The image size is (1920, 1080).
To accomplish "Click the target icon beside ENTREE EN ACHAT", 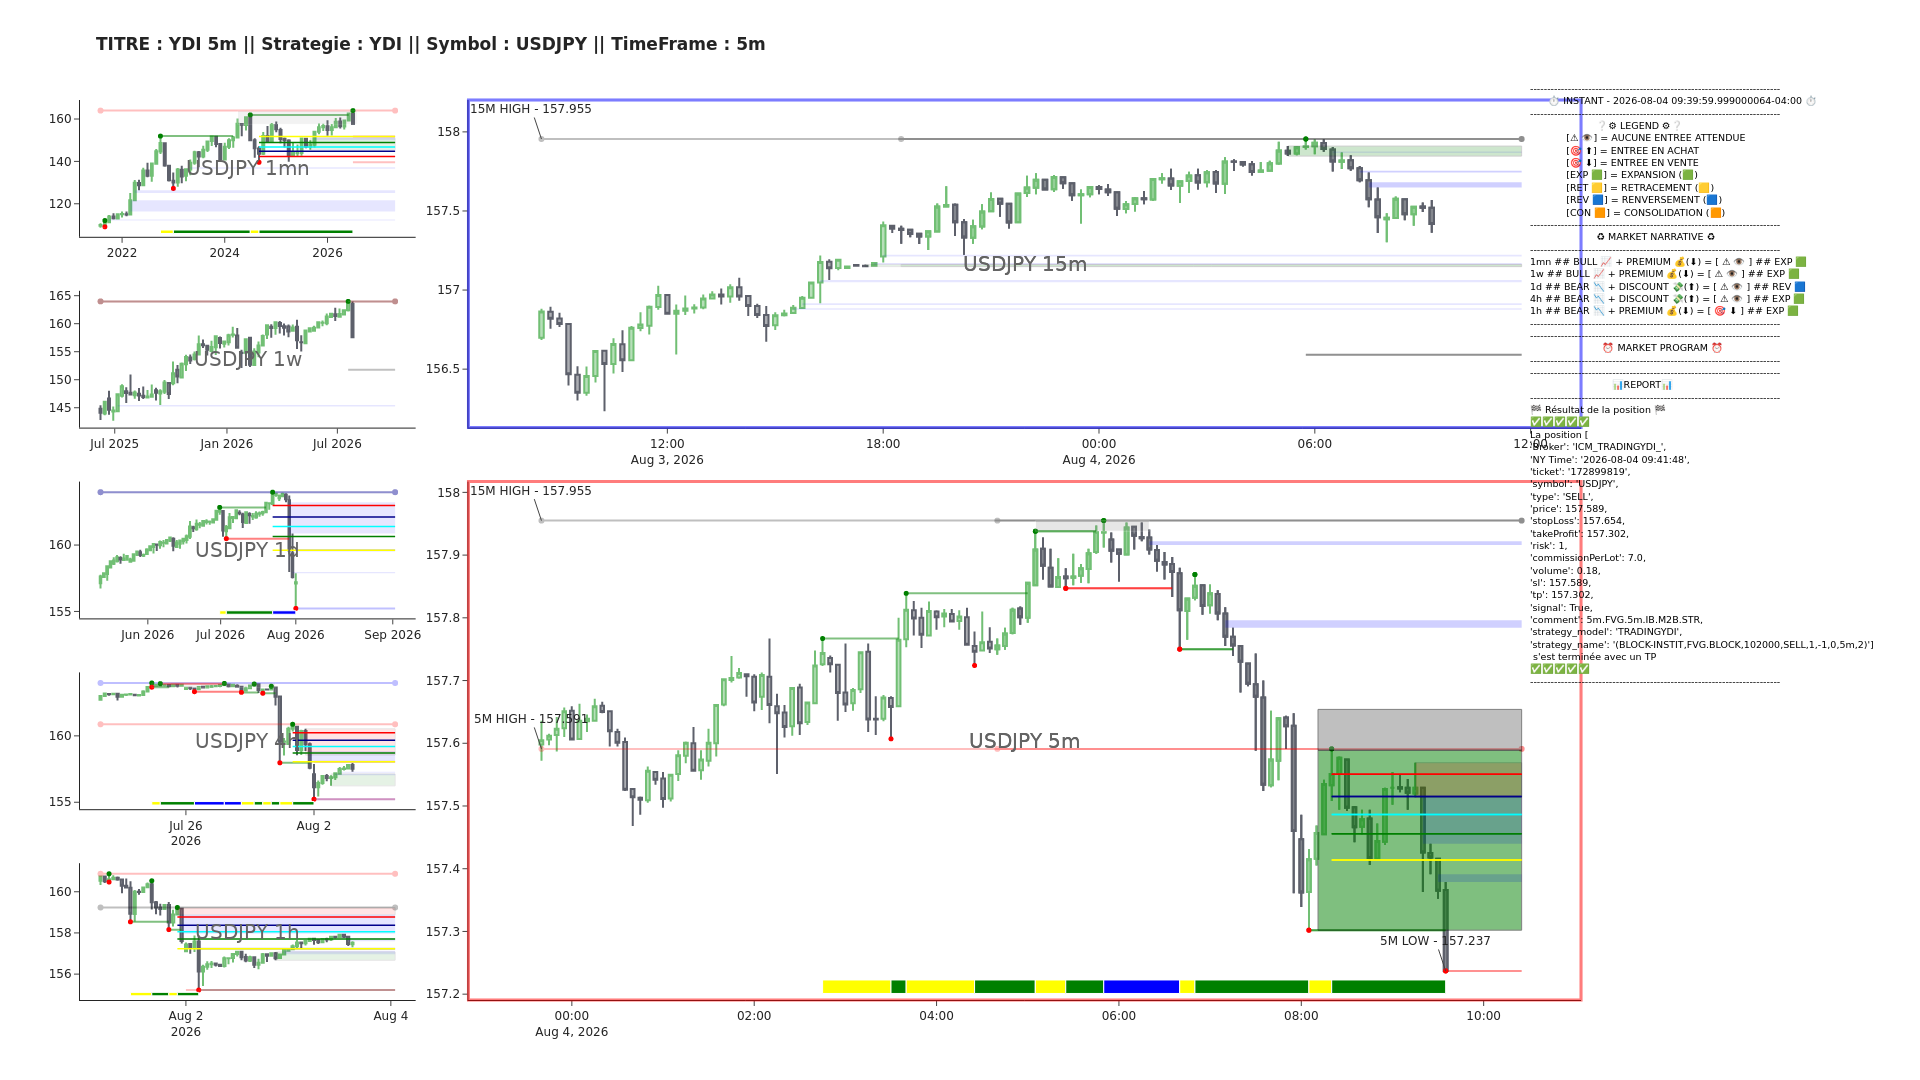I will (1575, 151).
